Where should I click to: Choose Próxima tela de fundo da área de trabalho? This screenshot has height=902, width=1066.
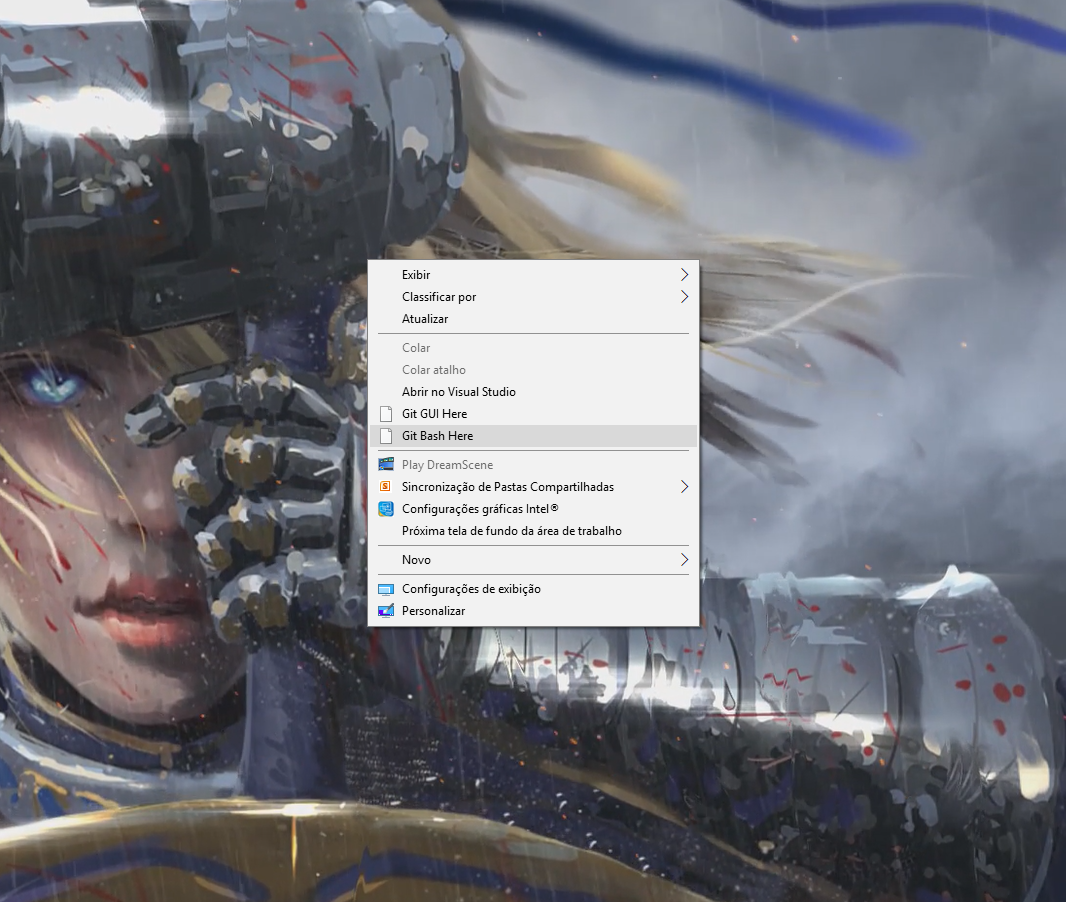pyautogui.click(x=534, y=531)
